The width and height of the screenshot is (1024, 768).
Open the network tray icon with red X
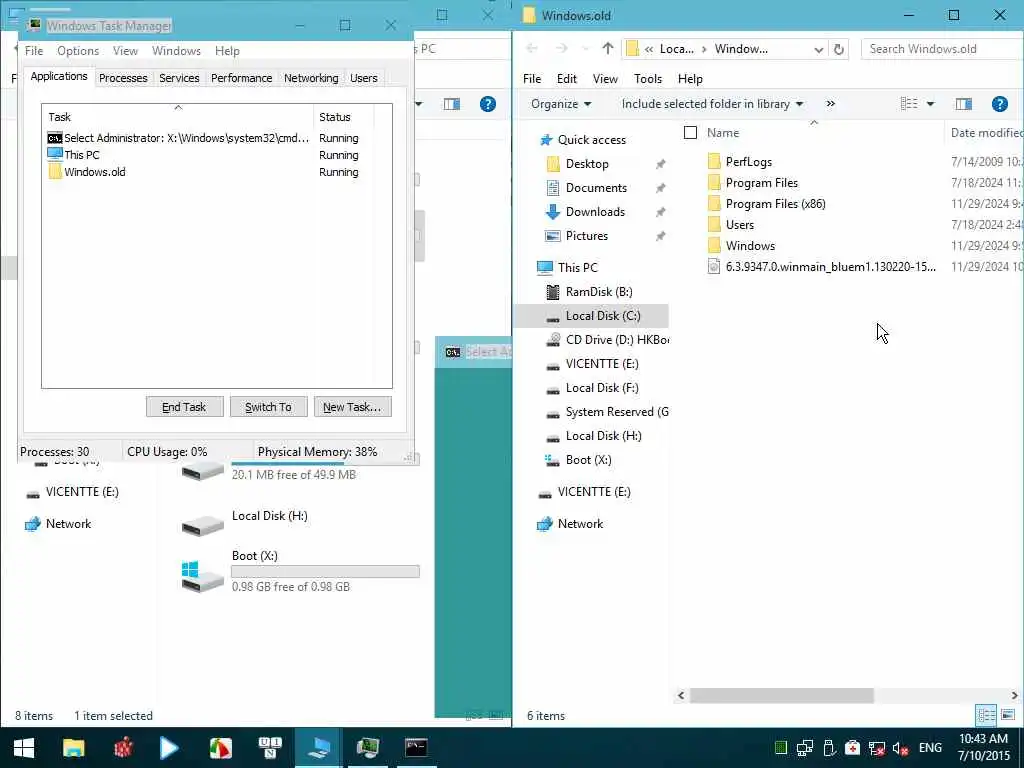[x=876, y=748]
